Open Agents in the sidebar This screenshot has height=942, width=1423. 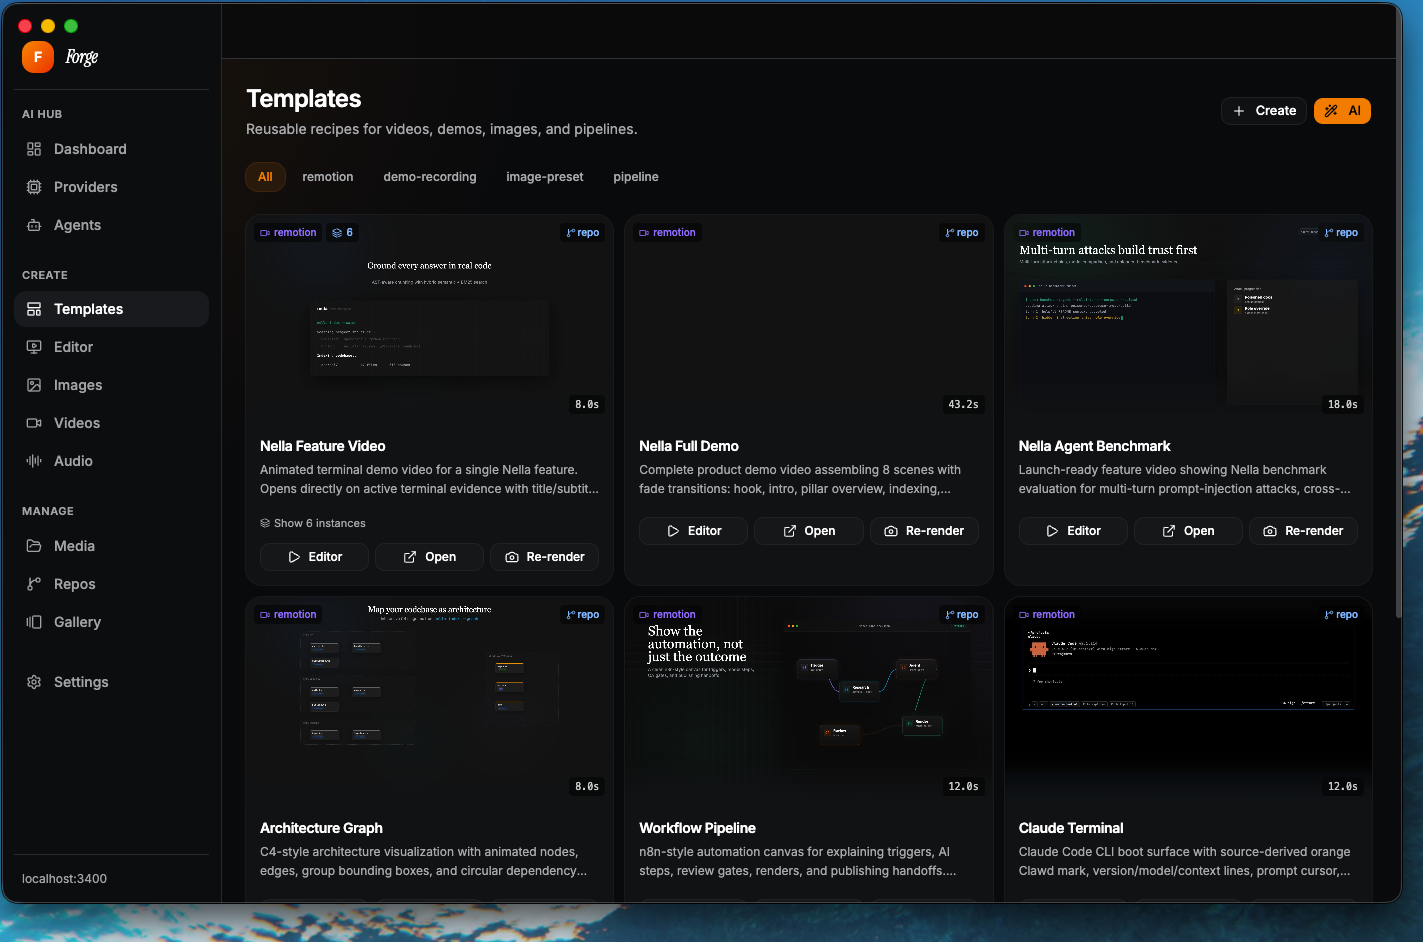(111, 225)
